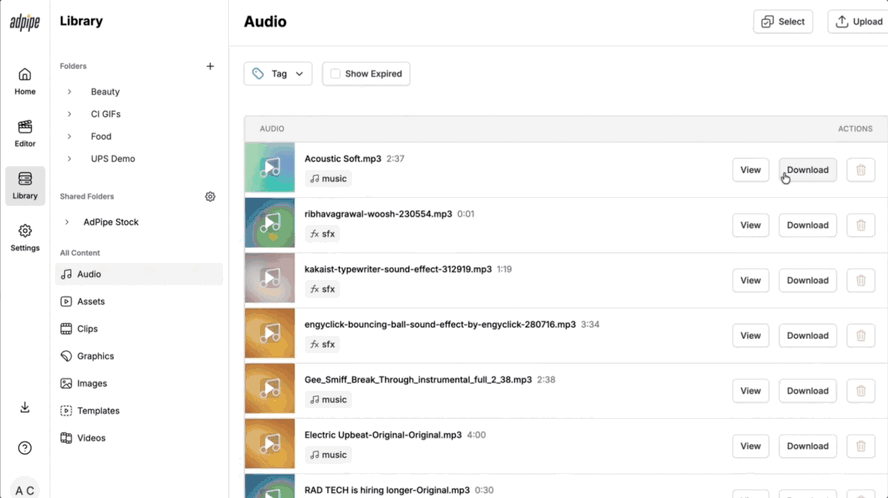Open Settings in the sidebar
Screen dimensions: 888x498
(x=25, y=238)
